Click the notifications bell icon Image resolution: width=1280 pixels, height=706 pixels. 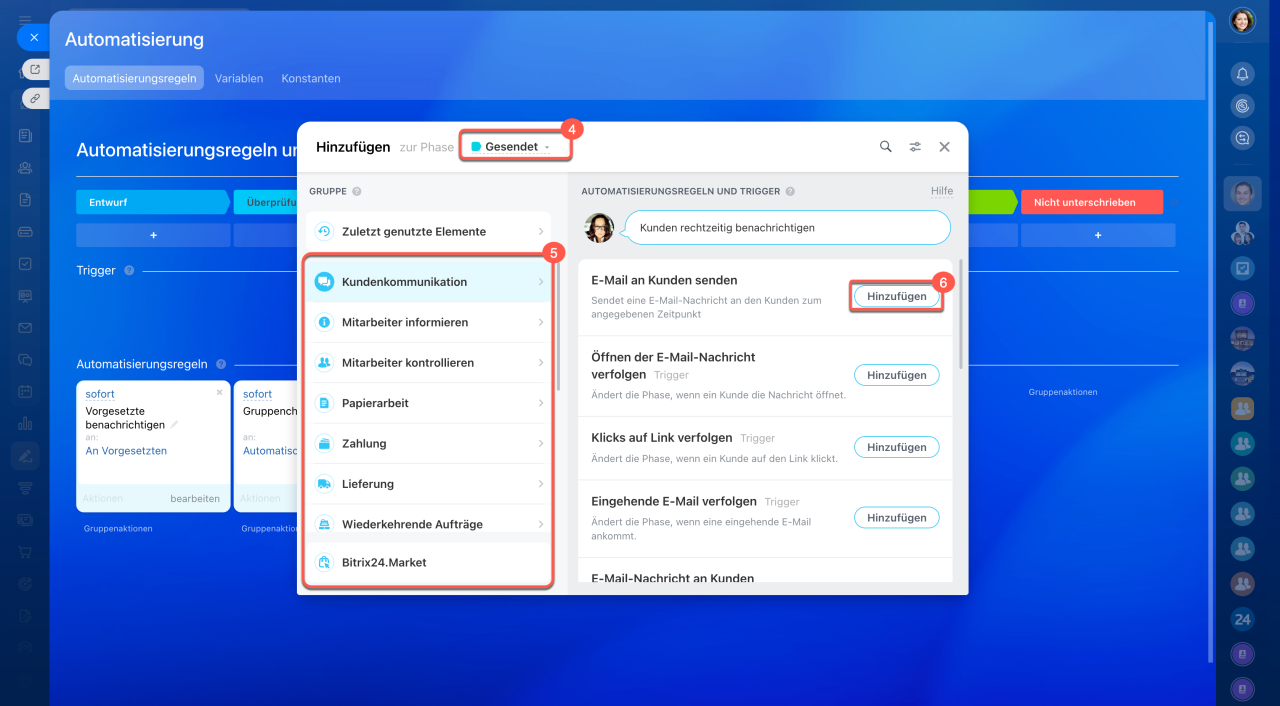click(1242, 74)
